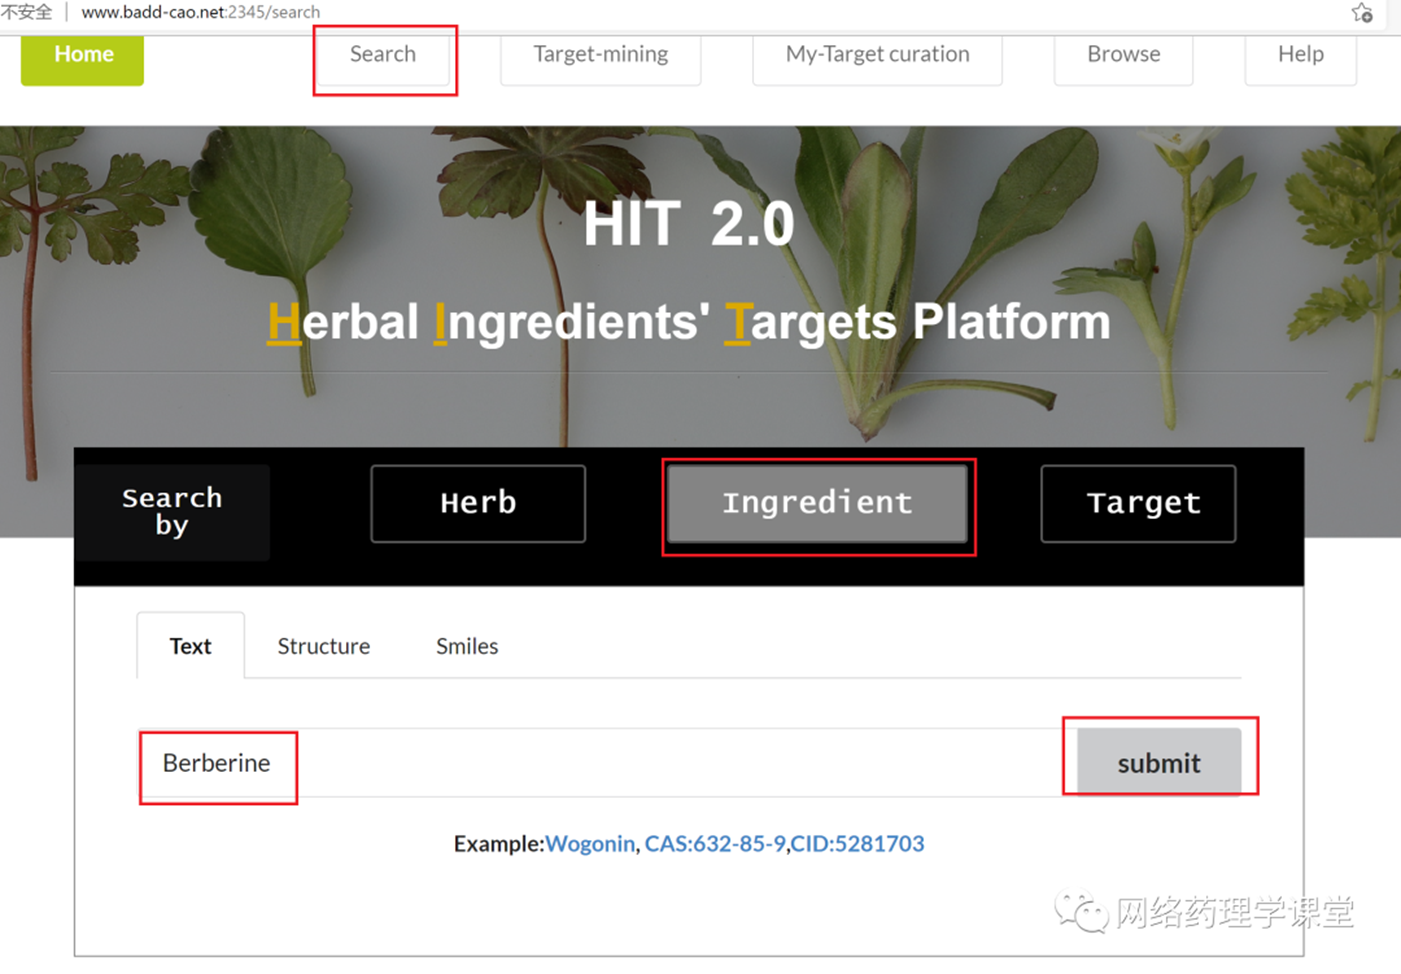Focus the Berberine search input field
The width and height of the screenshot is (1401, 974).
coord(607,763)
